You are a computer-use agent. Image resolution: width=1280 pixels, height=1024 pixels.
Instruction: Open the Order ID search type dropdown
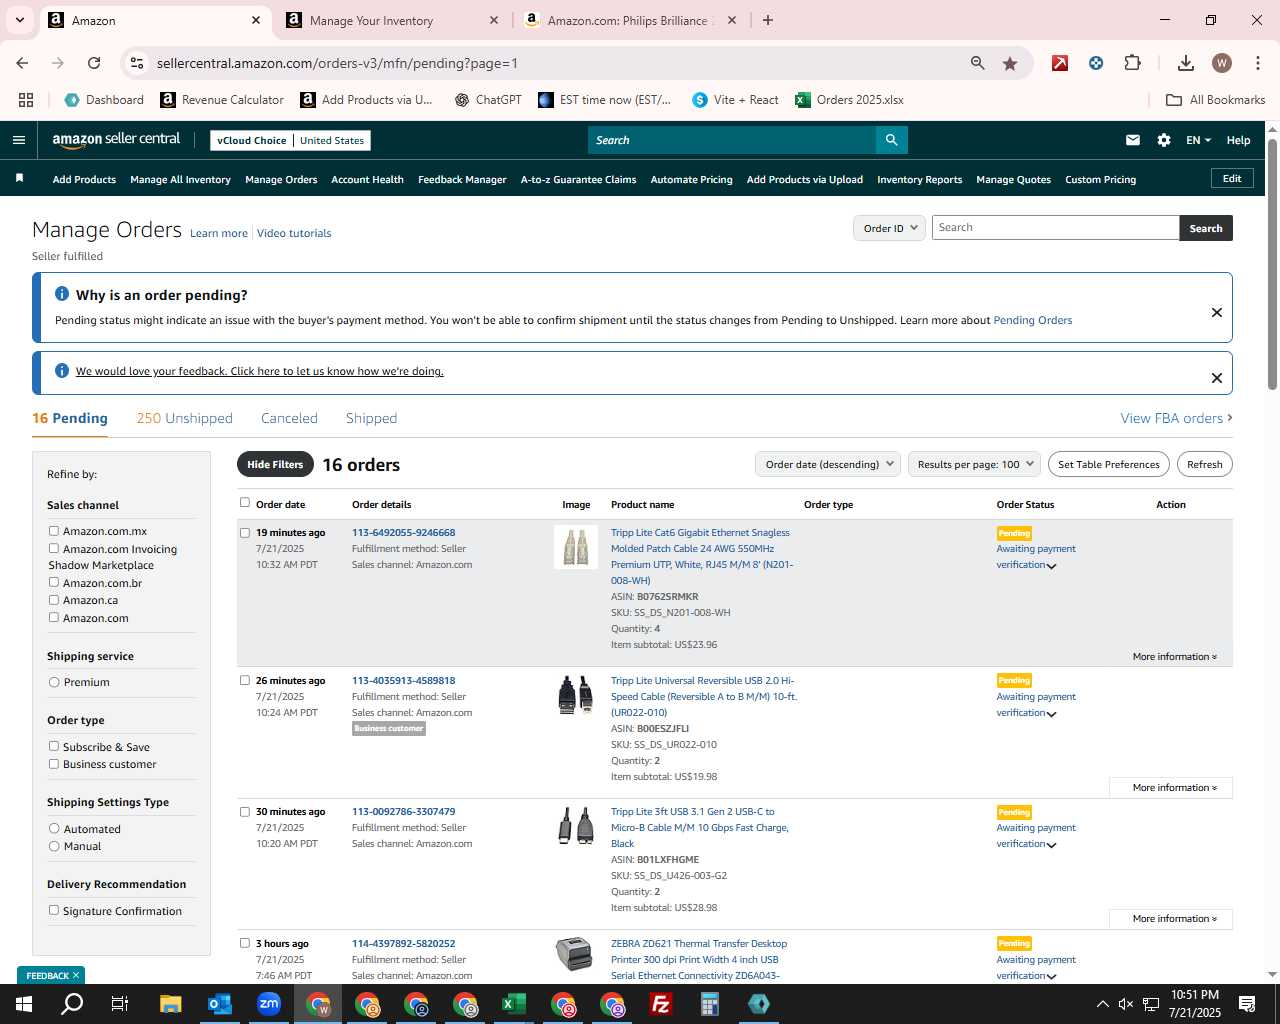[x=890, y=228]
